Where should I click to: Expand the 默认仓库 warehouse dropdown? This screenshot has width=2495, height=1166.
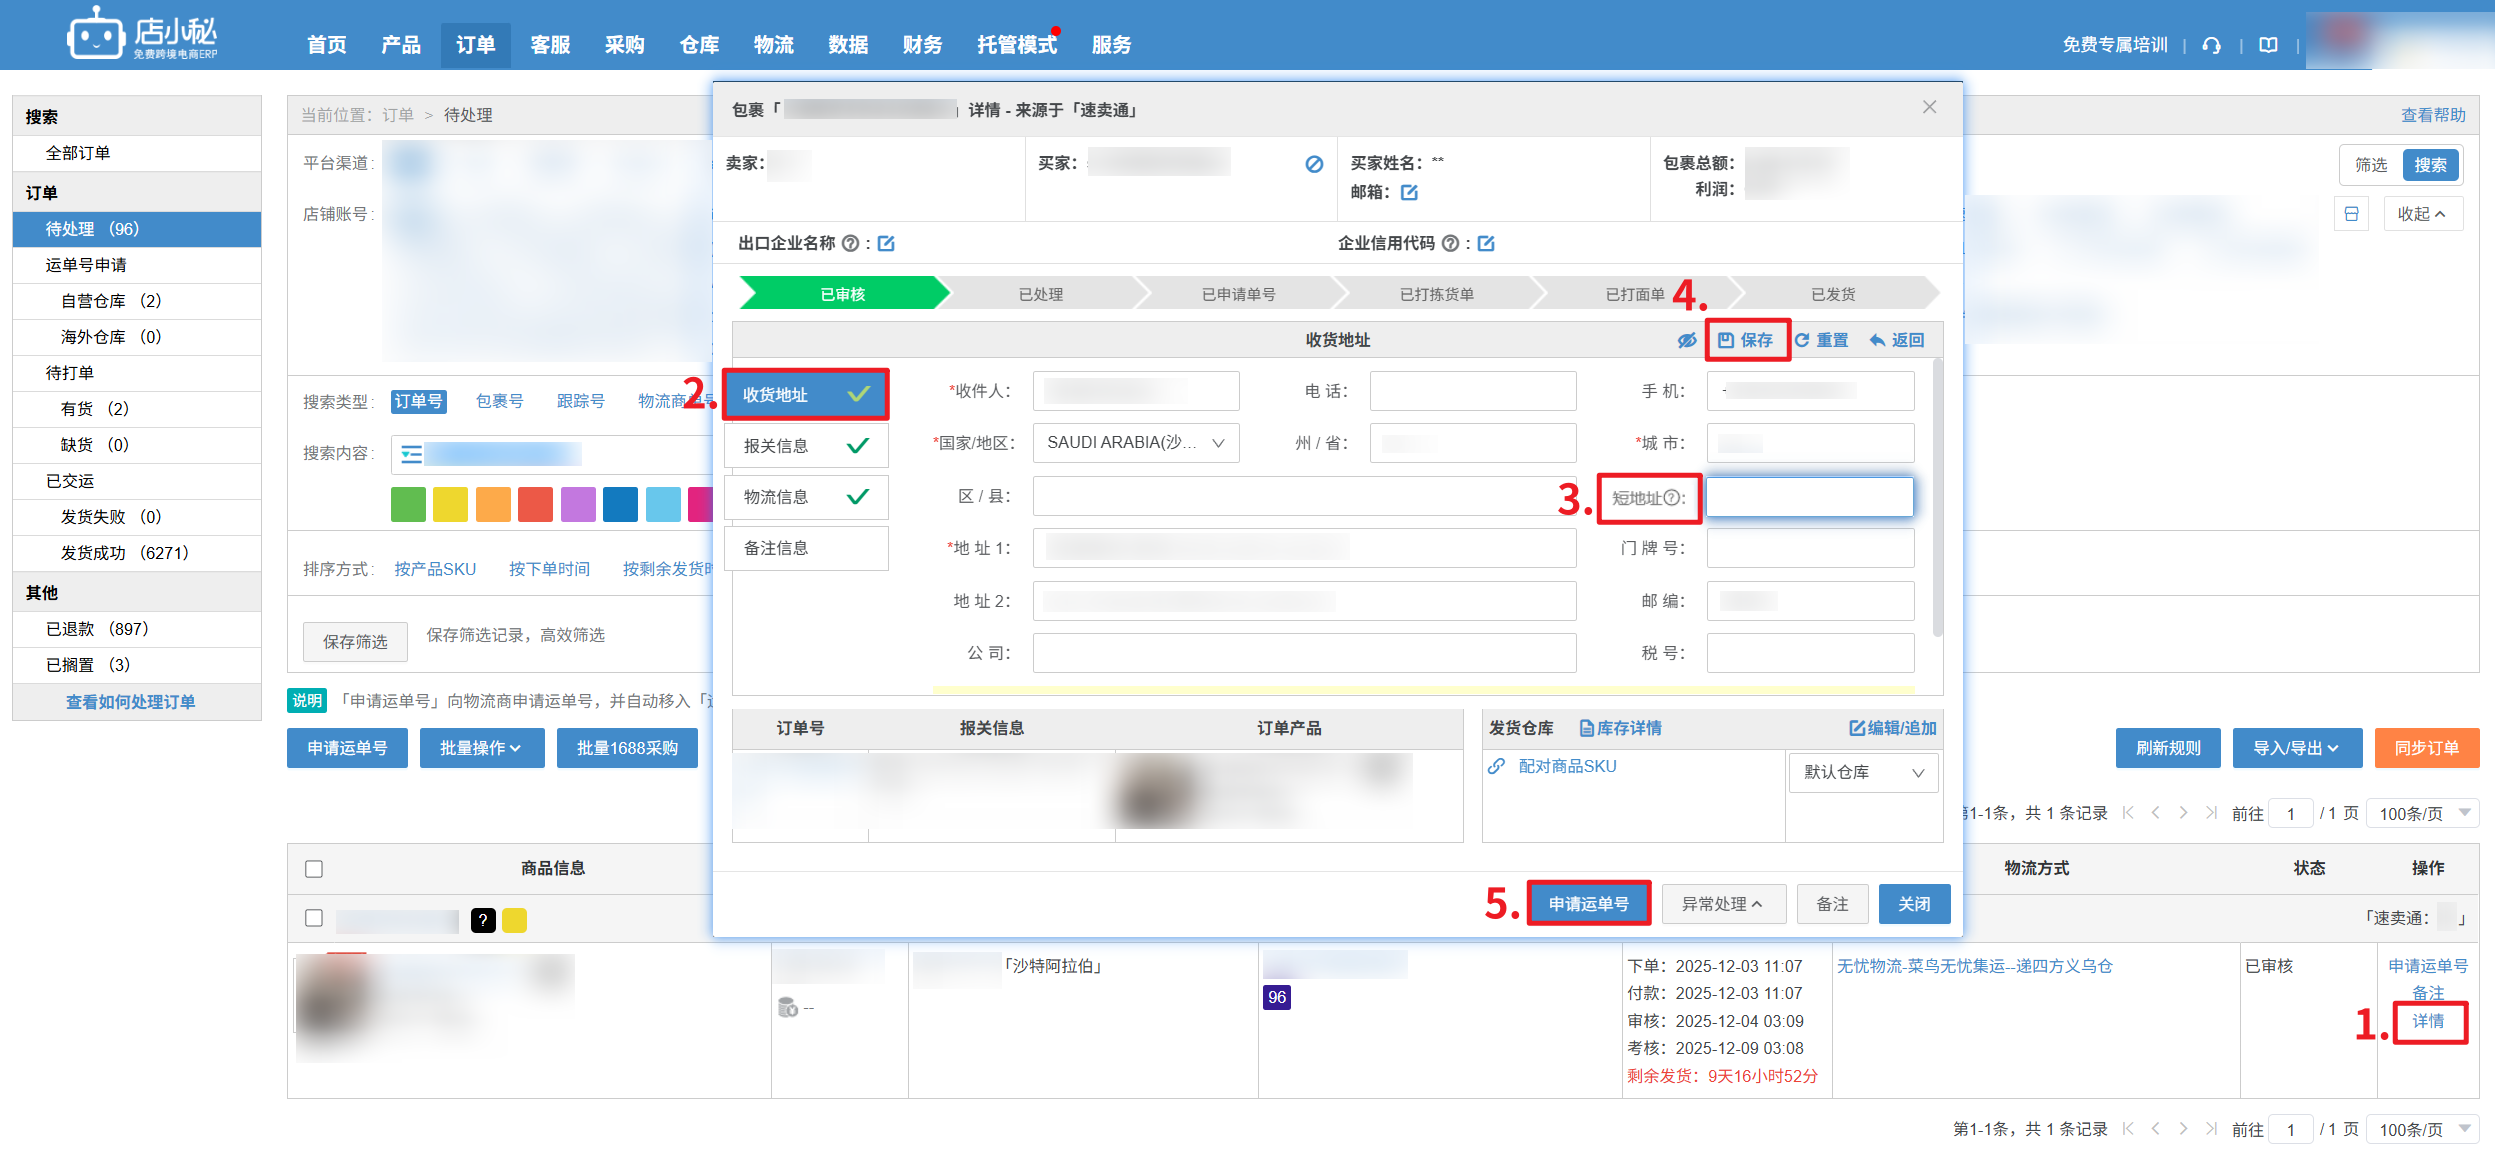(x=1863, y=772)
